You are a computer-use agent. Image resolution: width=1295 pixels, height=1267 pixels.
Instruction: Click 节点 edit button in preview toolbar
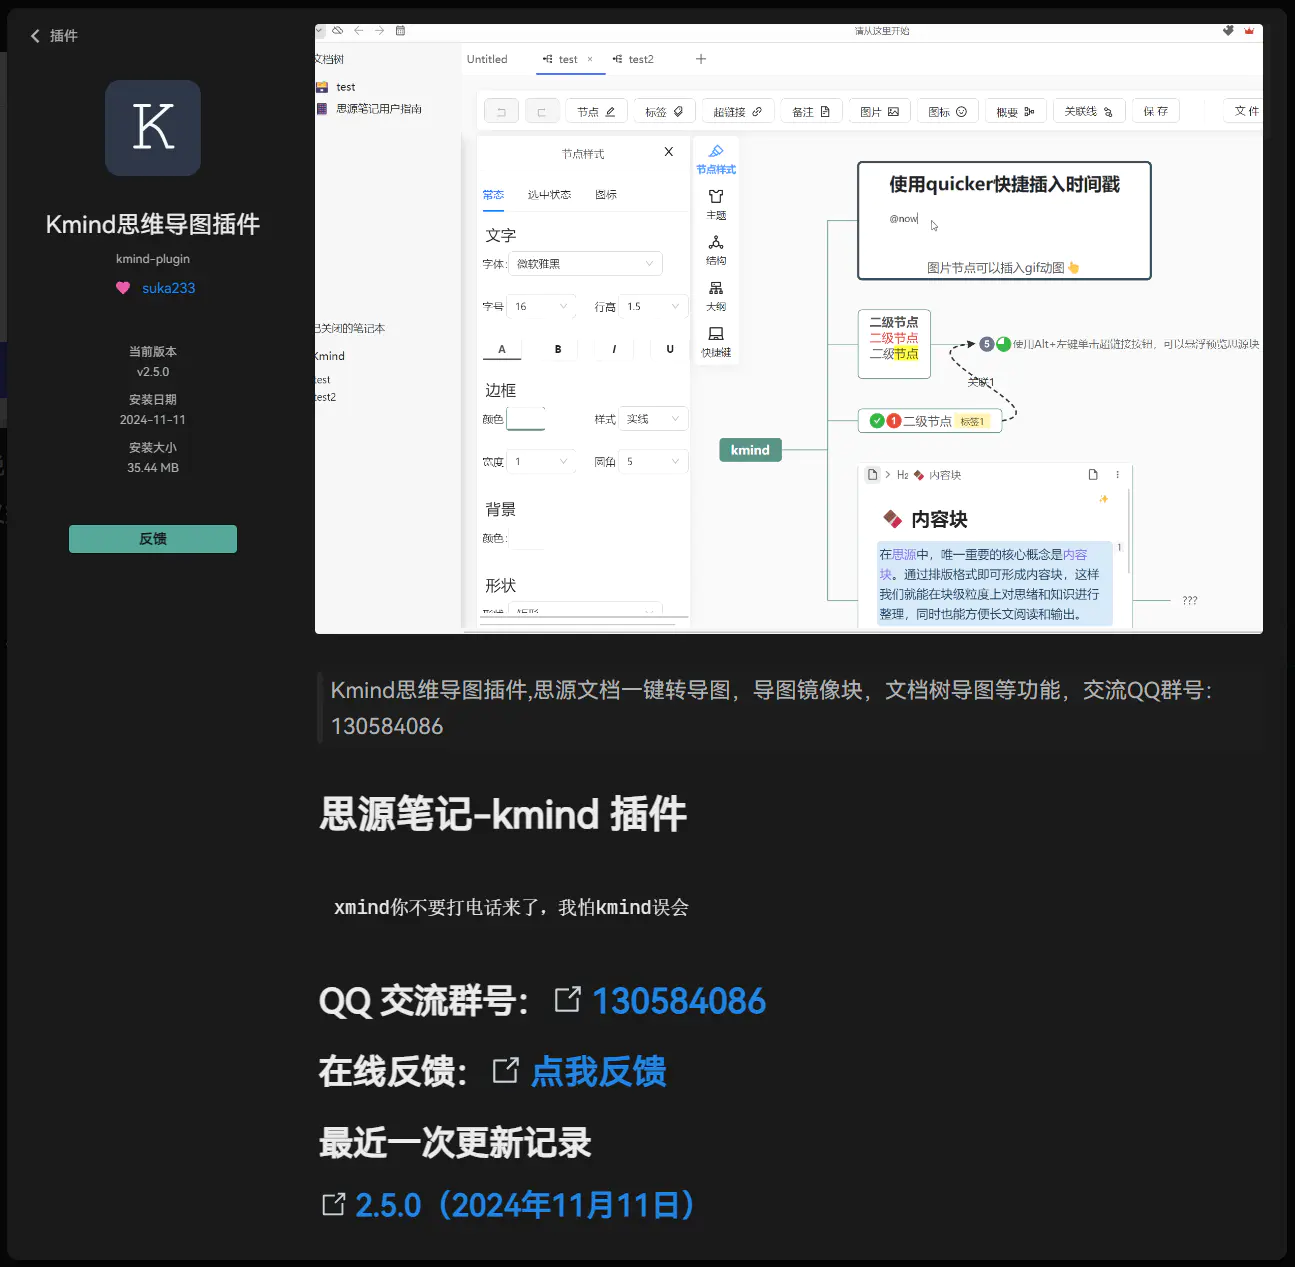pos(596,112)
